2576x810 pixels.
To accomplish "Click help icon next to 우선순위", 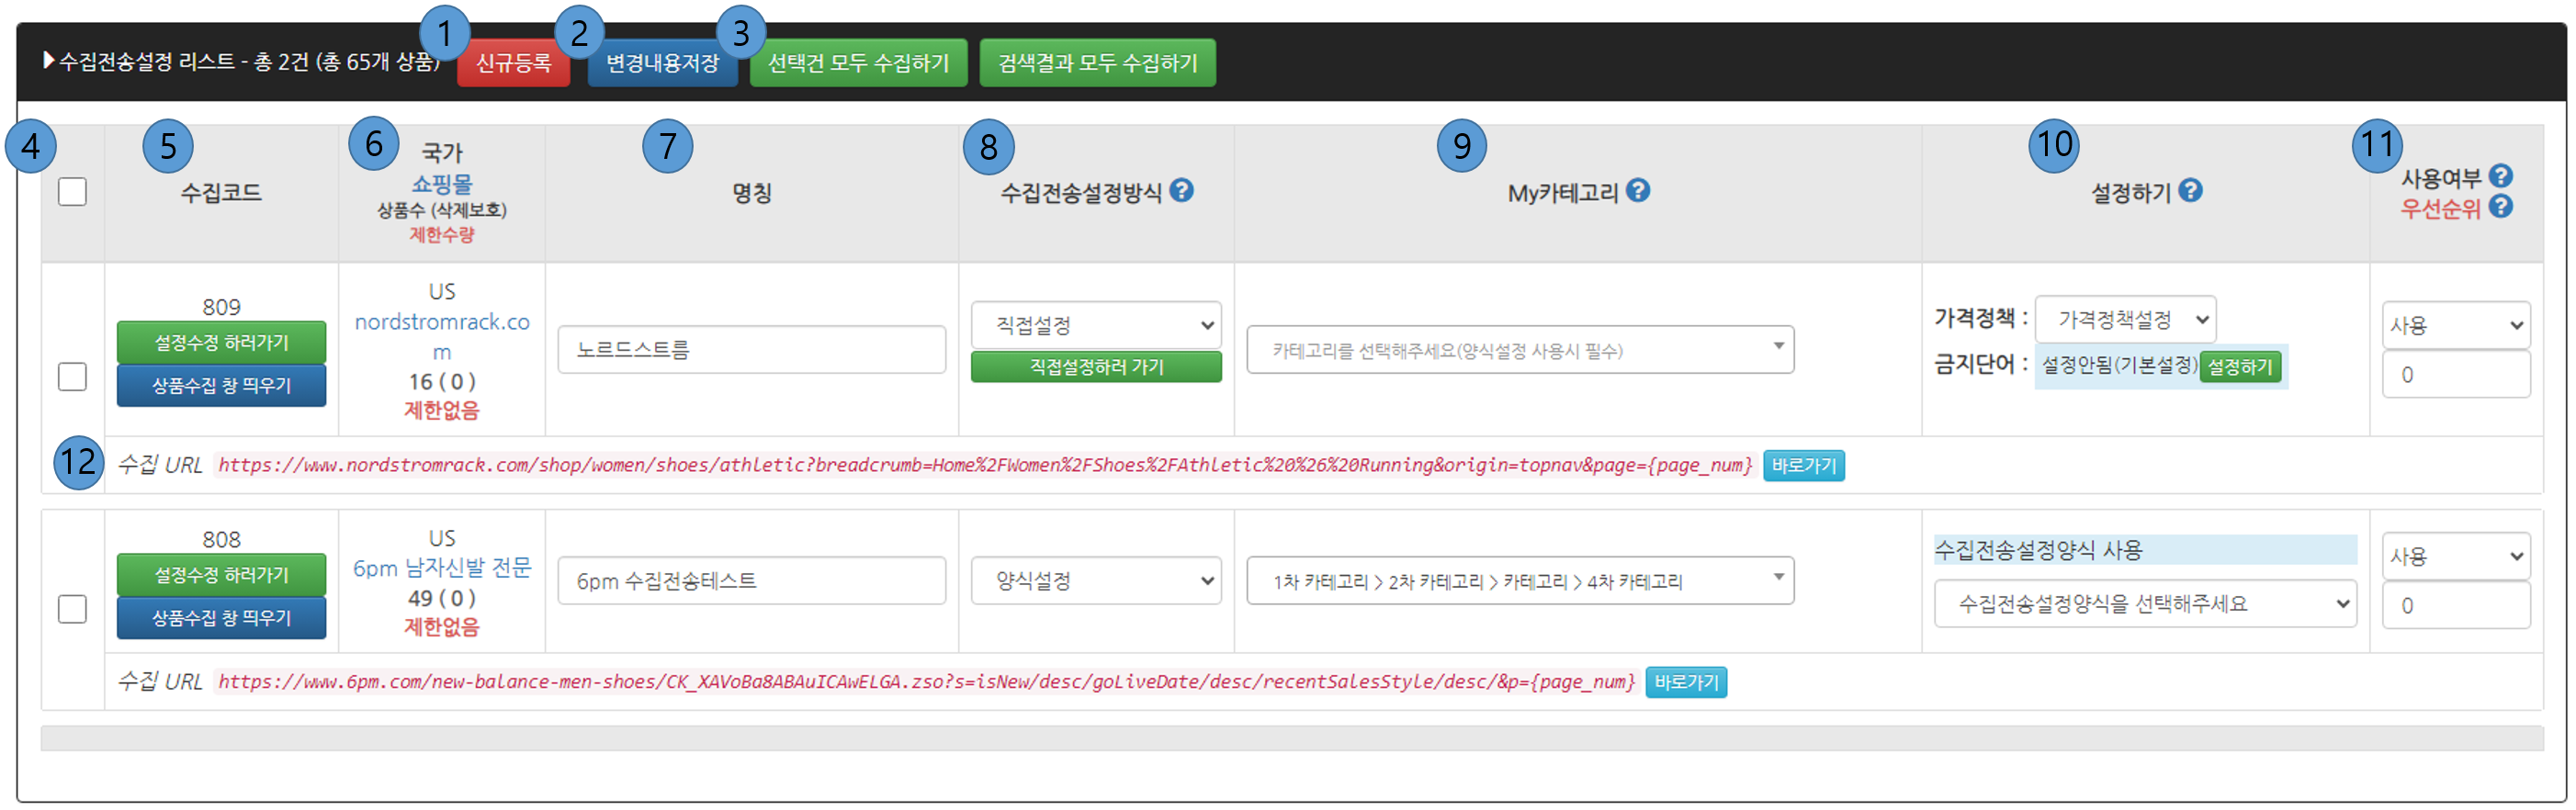I will tap(2500, 207).
